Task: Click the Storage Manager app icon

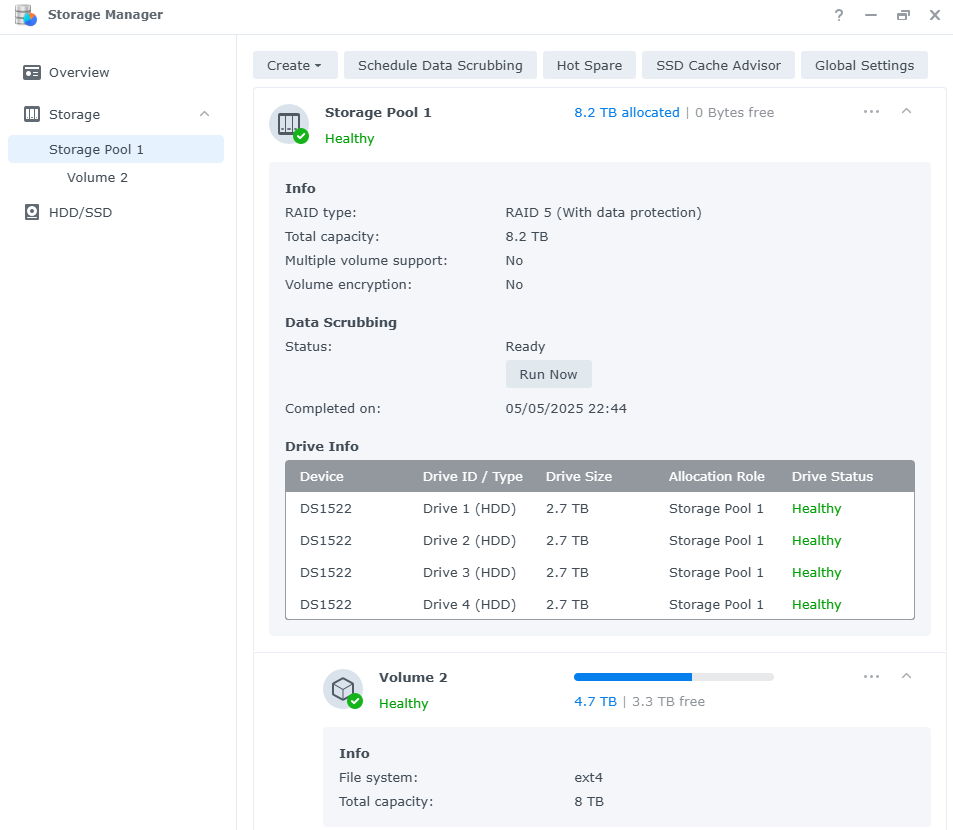Action: point(25,15)
